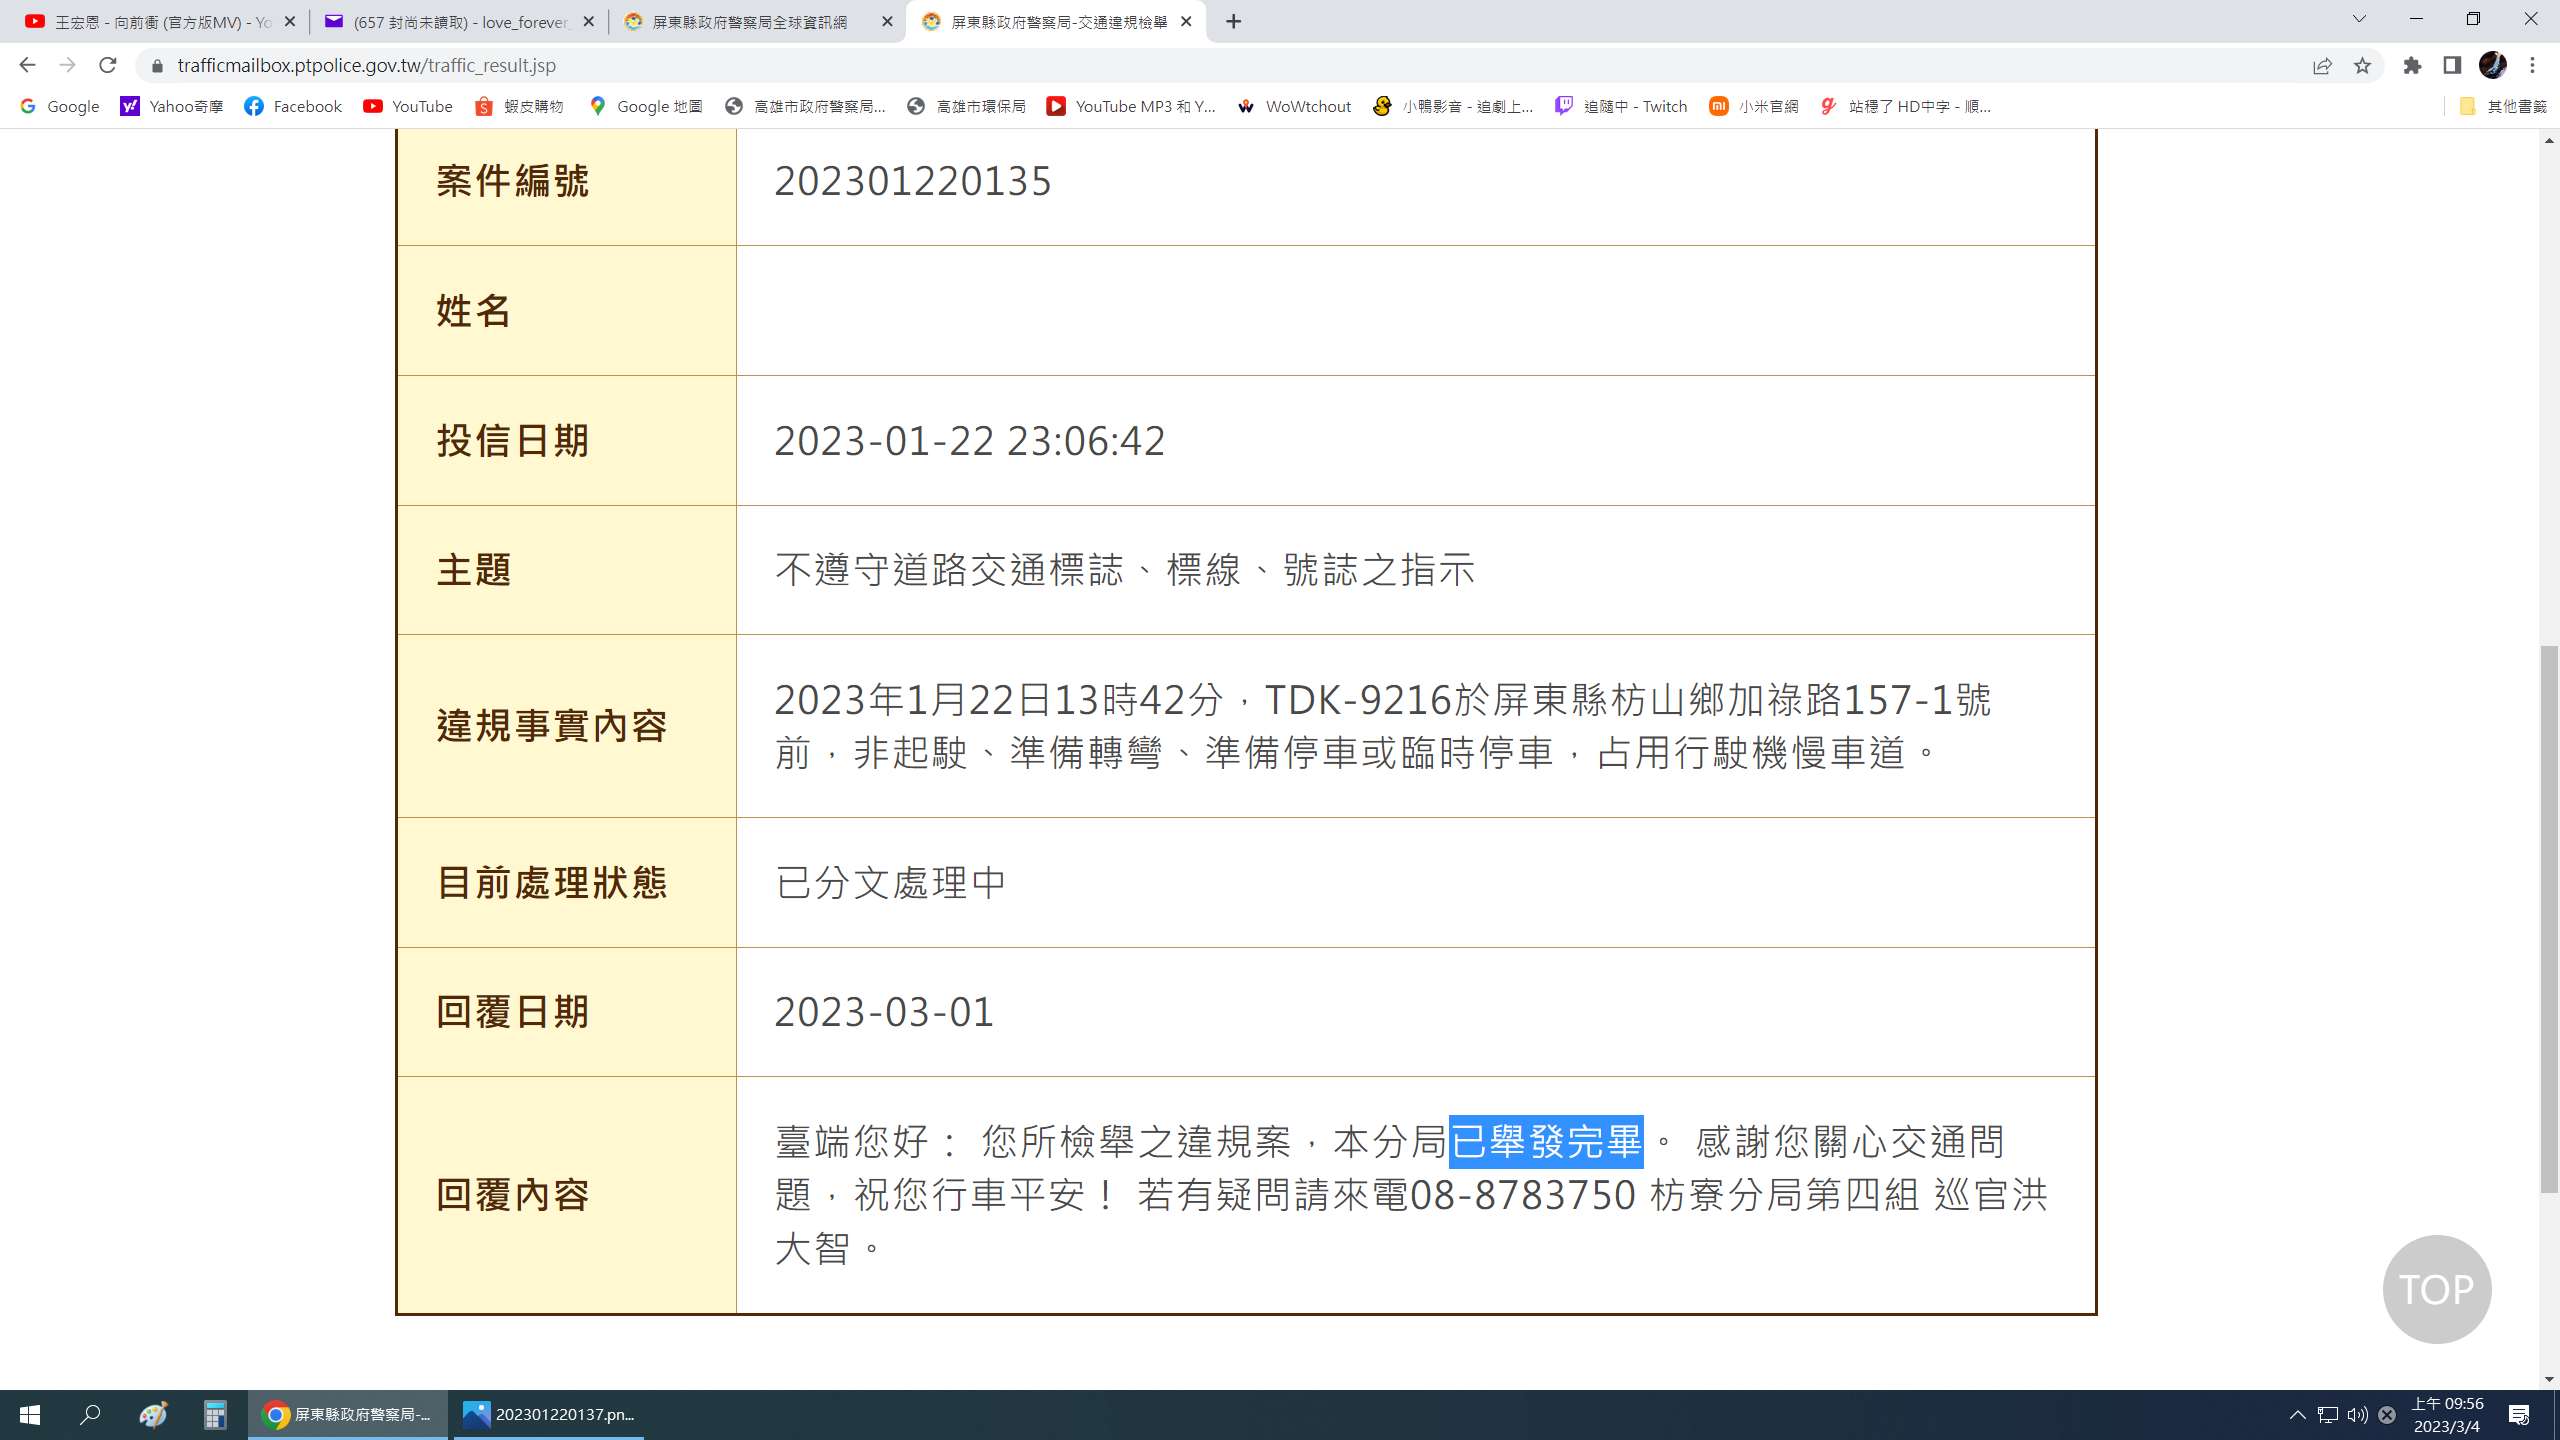Go back to the previous page

pos(27,65)
